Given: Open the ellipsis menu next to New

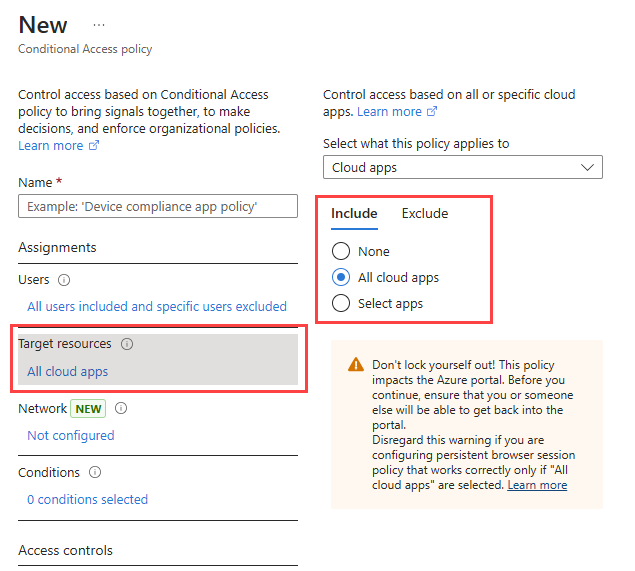Looking at the screenshot, I should pos(99,25).
